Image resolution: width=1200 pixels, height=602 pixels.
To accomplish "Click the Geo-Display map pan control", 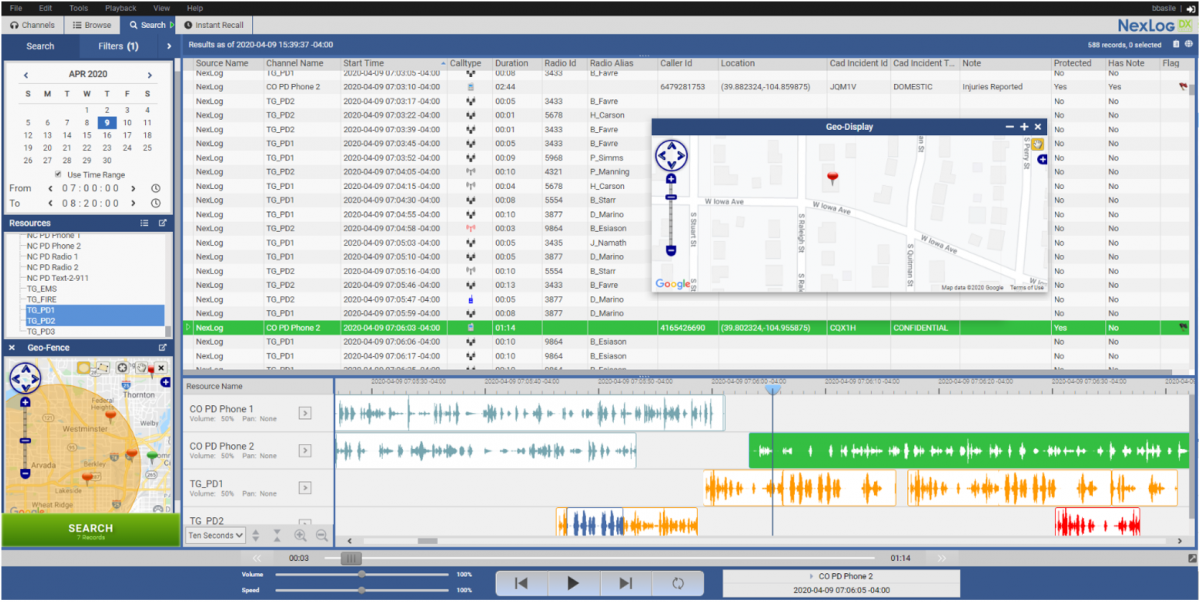I will point(670,156).
